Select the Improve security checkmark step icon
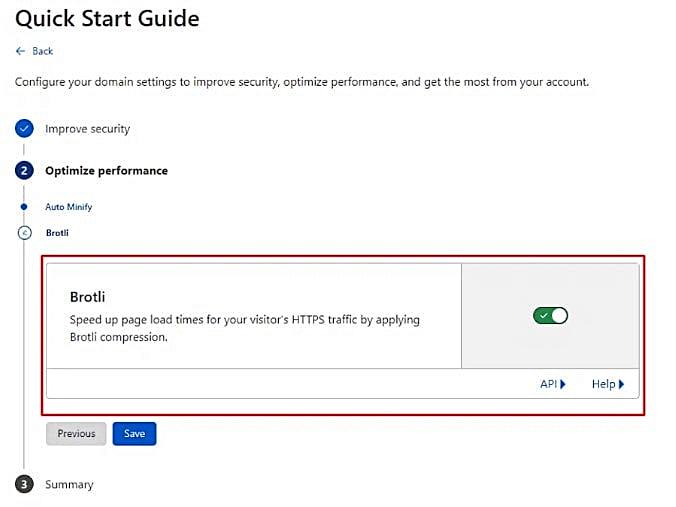This screenshot has width=676, height=507. [x=24, y=128]
